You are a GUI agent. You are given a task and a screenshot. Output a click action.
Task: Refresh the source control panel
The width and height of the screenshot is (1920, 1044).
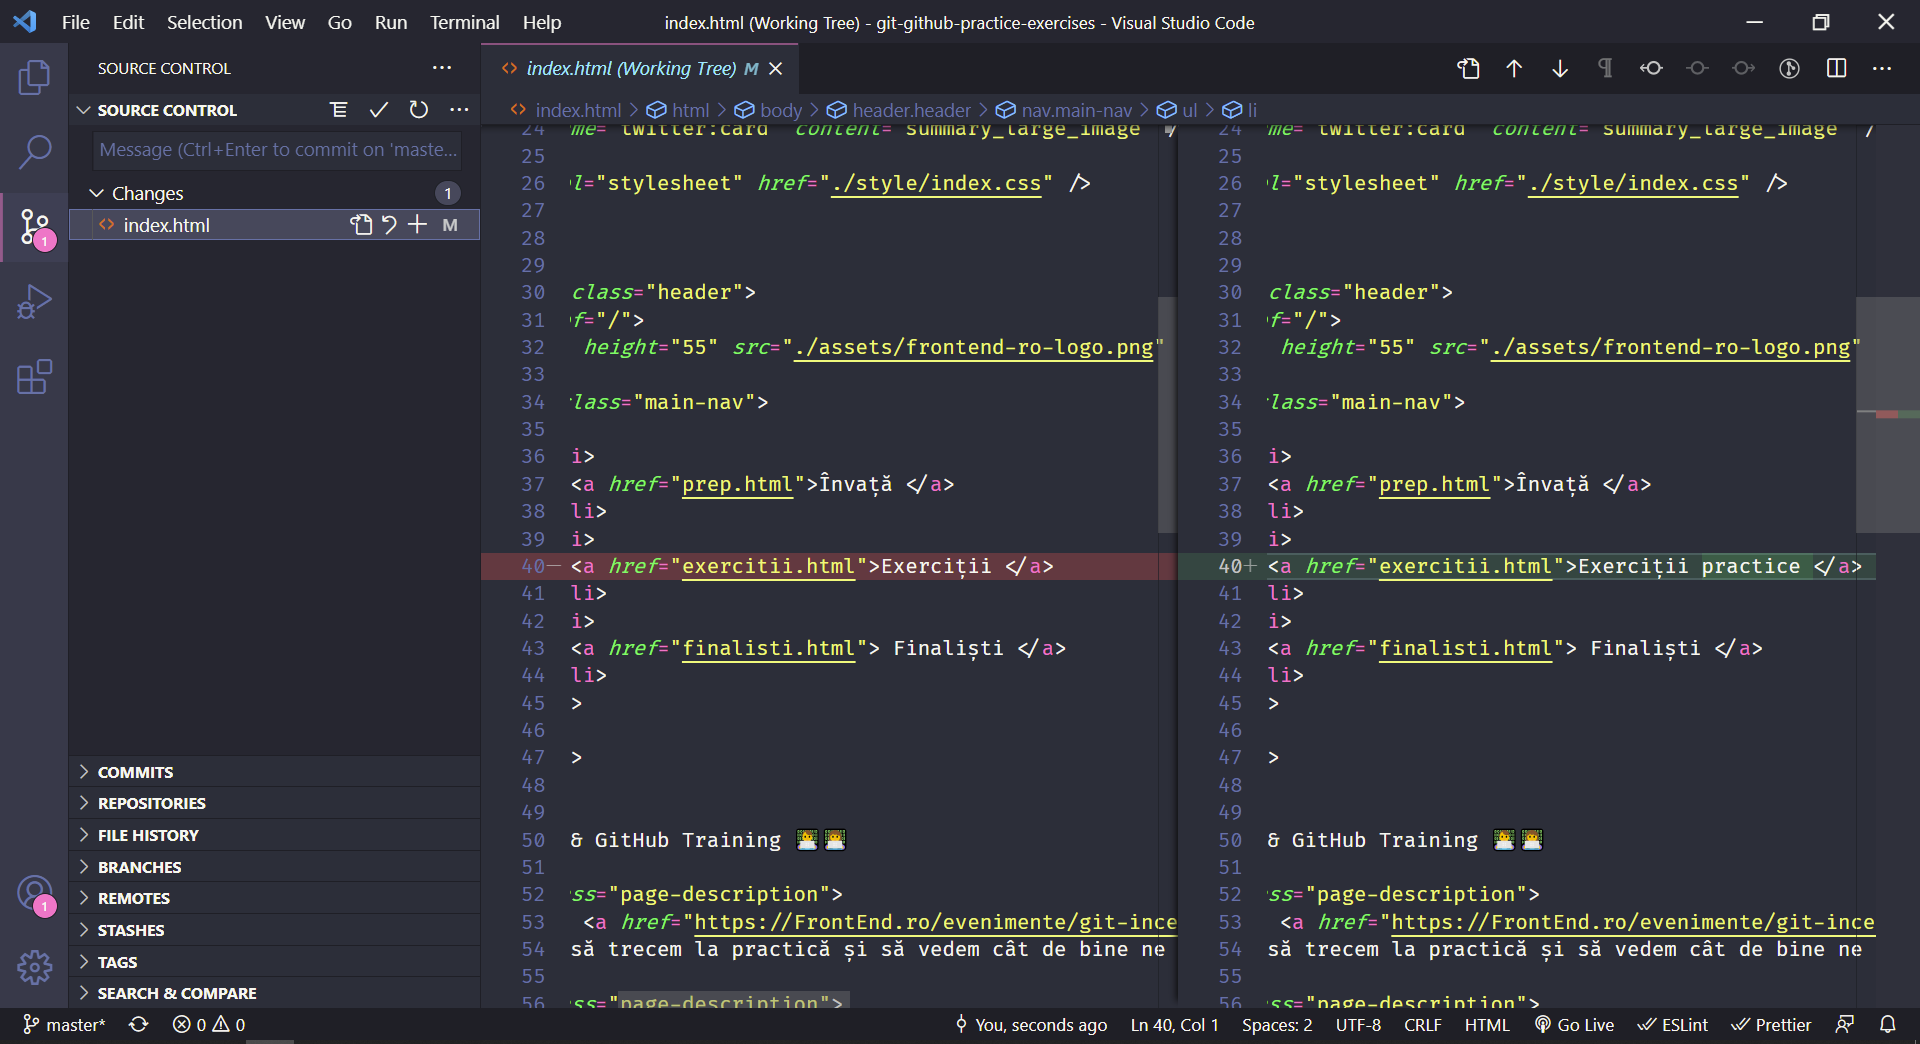click(x=419, y=110)
